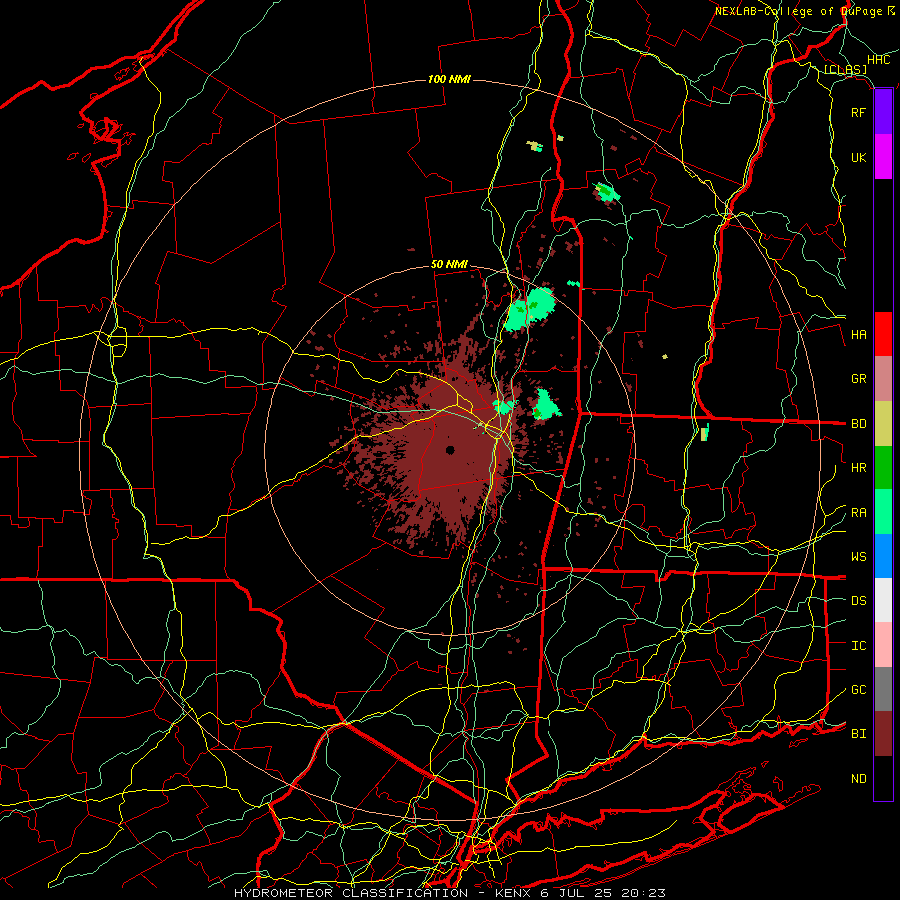The image size is (900, 900).
Task: Click the brown BI legend swatch
Action: (883, 734)
